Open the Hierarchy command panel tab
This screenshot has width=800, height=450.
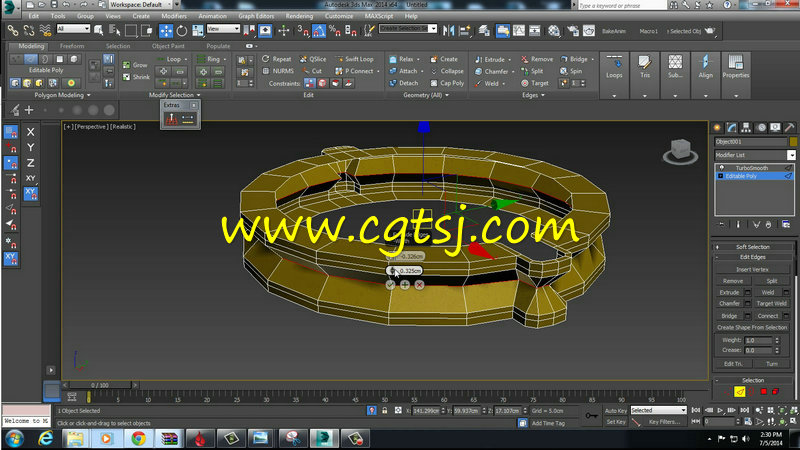746,128
